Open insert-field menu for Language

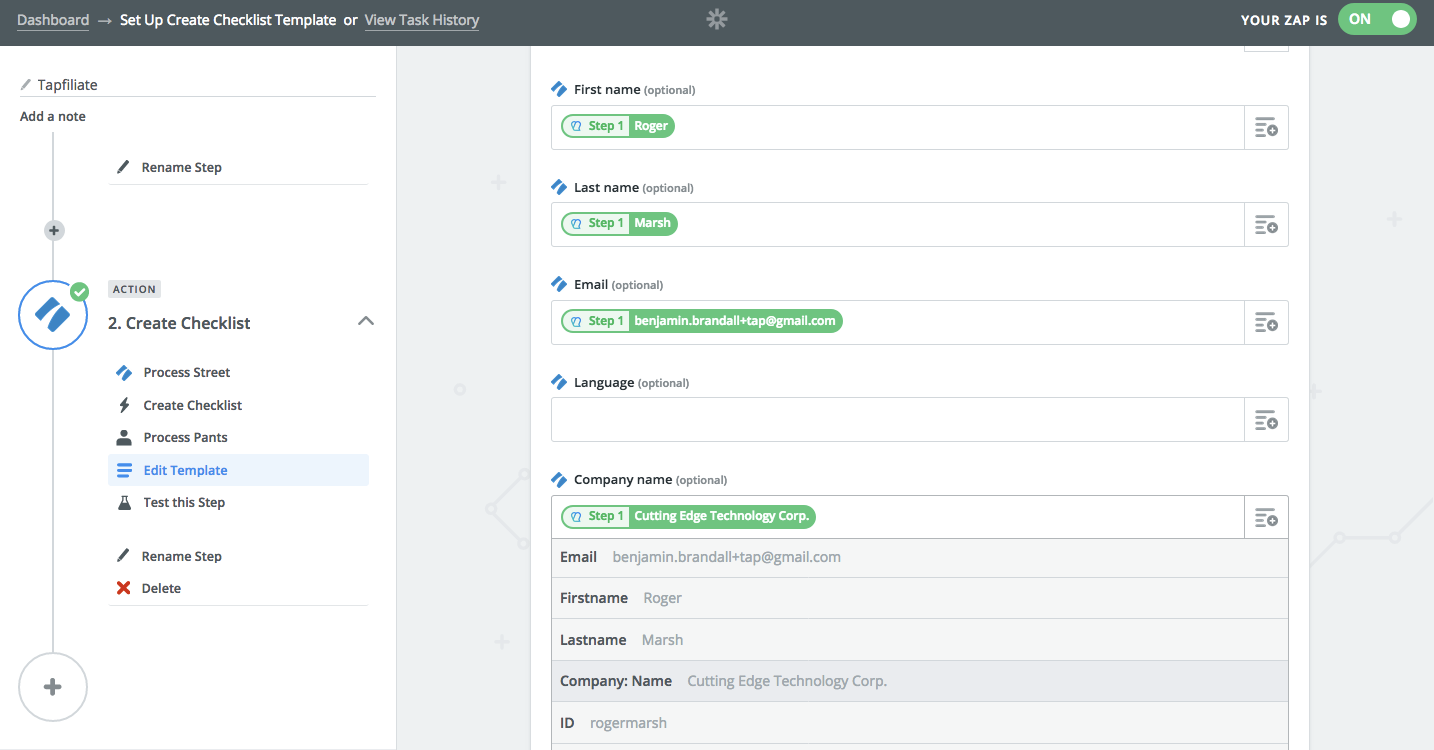point(1266,419)
